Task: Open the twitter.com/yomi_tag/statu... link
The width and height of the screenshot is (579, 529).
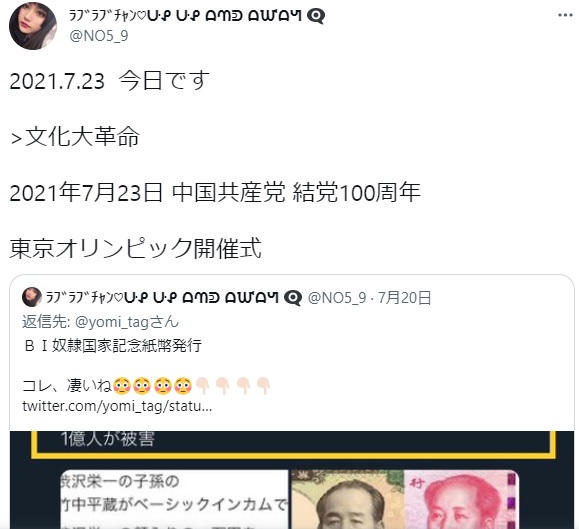Action: tap(117, 406)
